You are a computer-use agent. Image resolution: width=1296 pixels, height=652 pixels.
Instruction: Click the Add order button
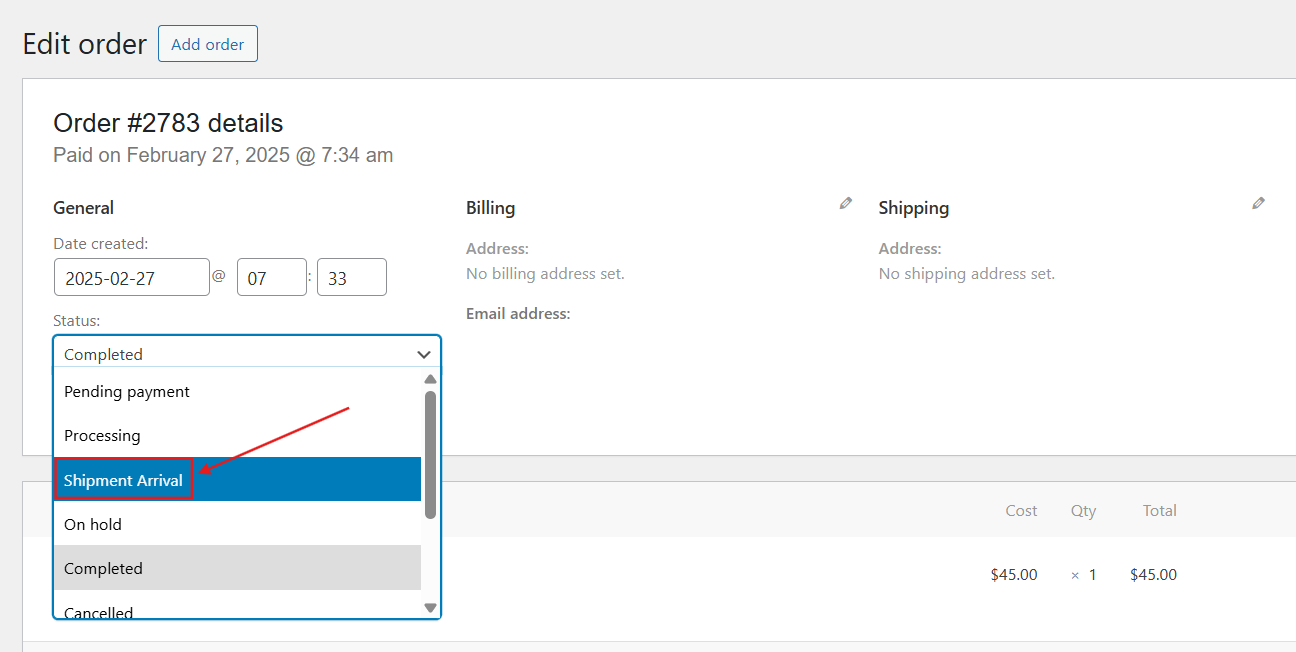point(208,44)
